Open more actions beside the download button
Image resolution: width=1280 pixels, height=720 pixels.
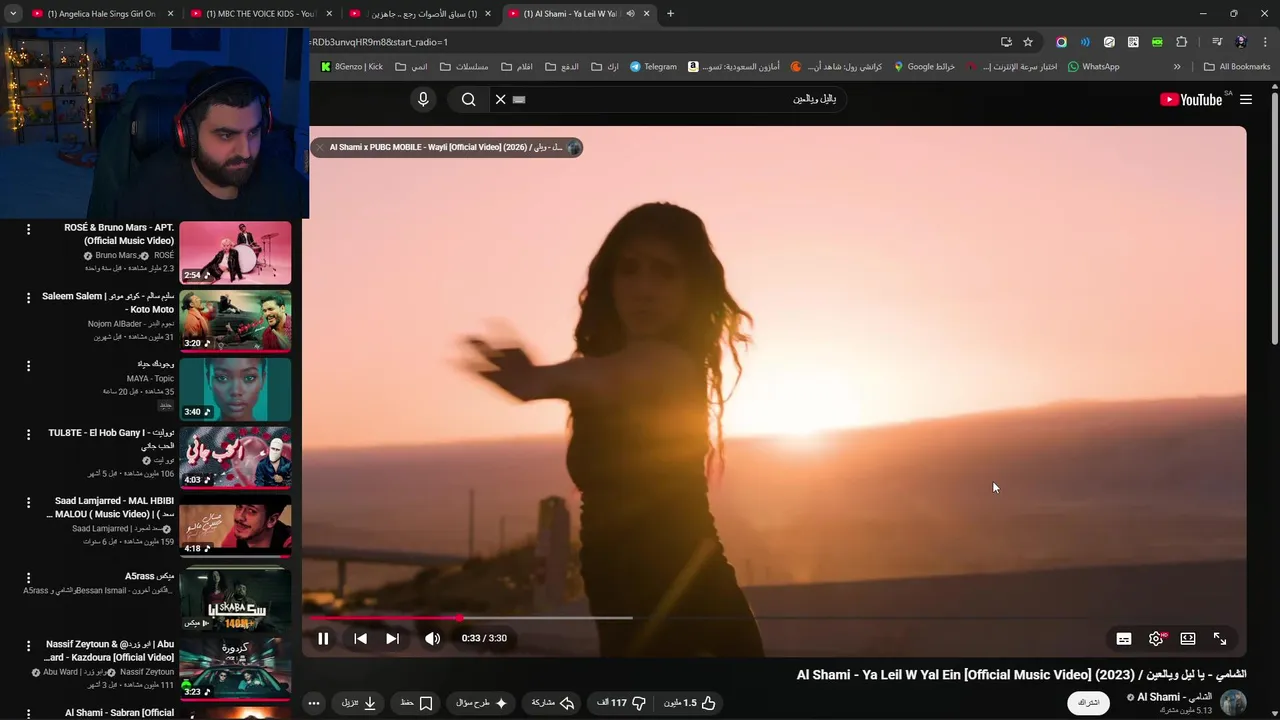point(314,703)
